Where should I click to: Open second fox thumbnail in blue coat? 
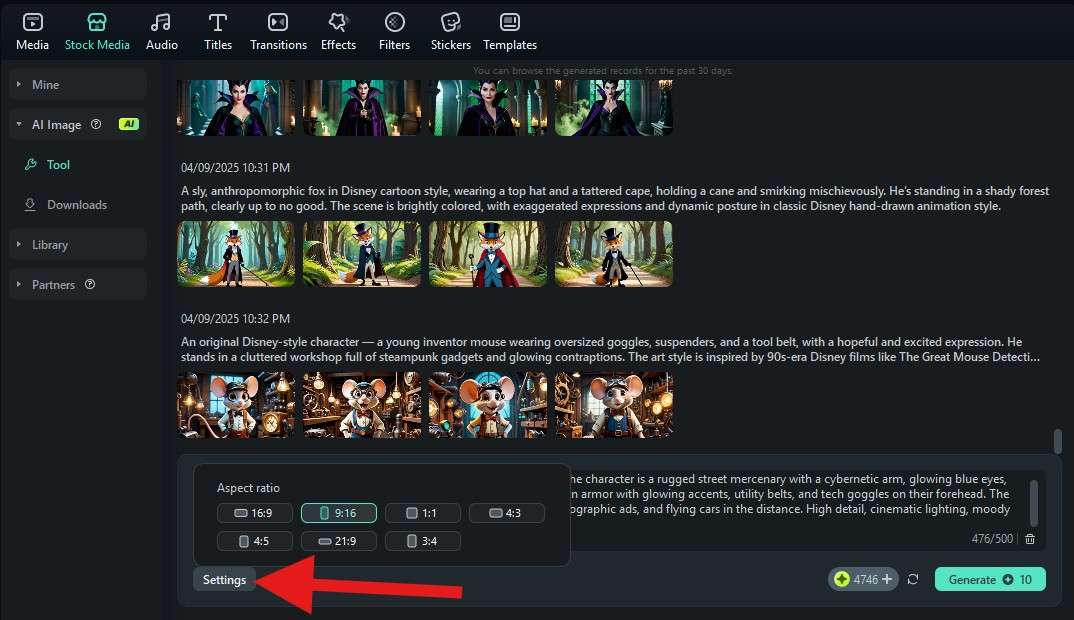click(362, 254)
